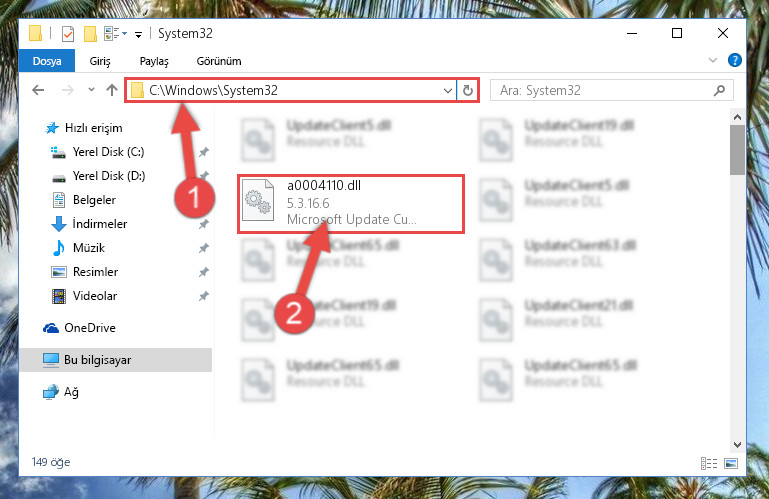
Task: Click the İndirmeler blue download arrow icon
Action: [58, 224]
